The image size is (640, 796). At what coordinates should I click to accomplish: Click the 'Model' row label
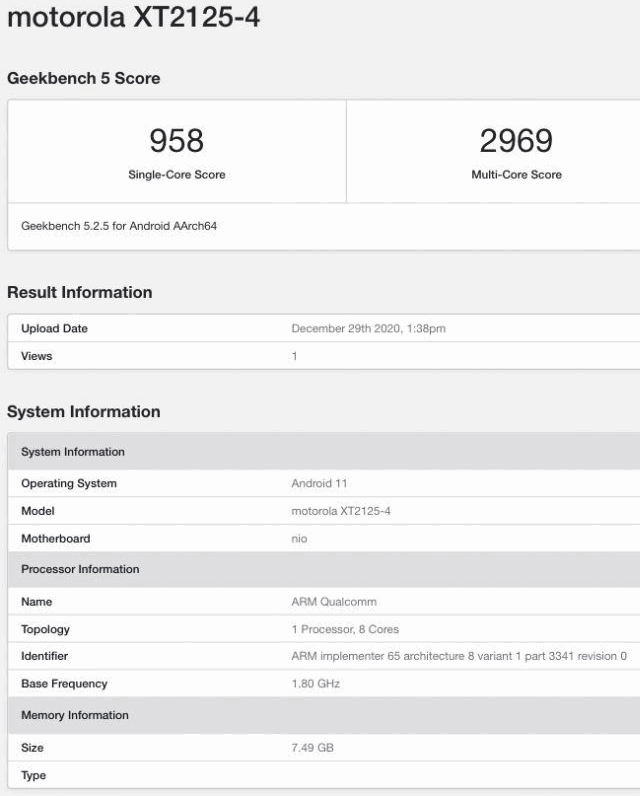pos(38,511)
